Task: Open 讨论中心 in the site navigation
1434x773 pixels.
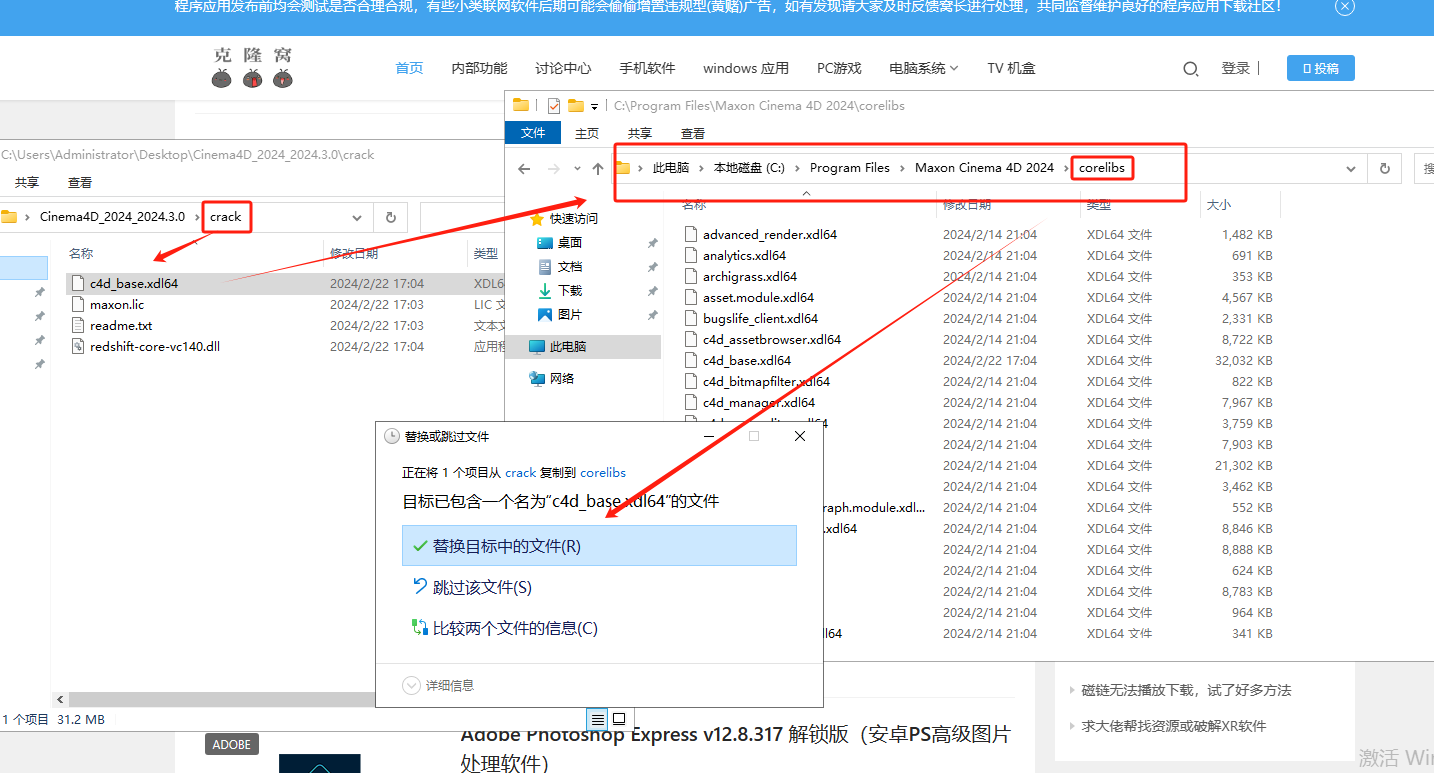Action: click(x=563, y=68)
